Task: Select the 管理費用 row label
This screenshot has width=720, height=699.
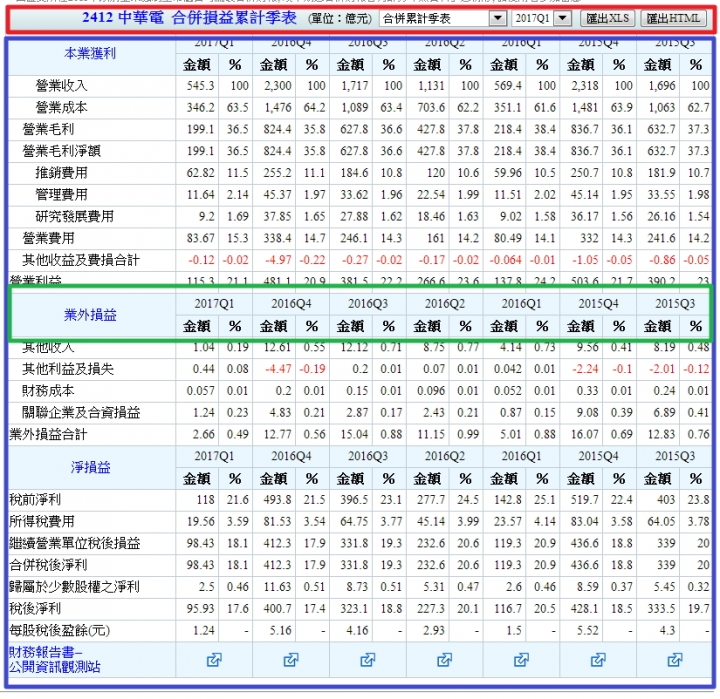Action: [x=62, y=194]
